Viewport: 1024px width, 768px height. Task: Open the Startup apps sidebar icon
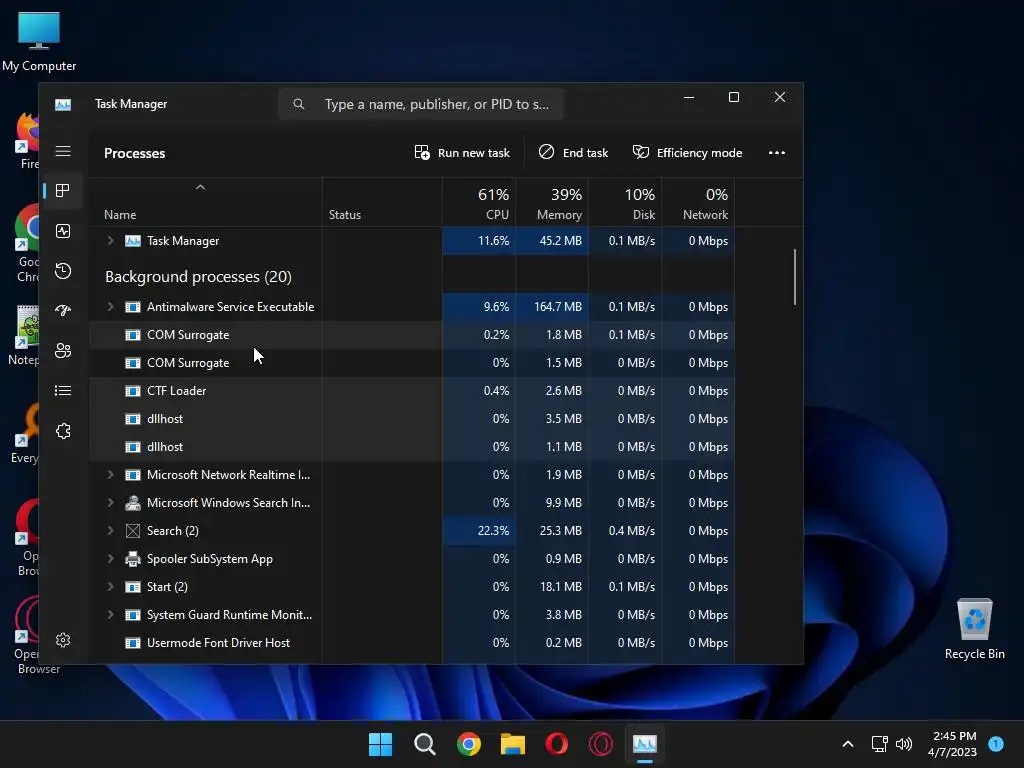point(63,311)
